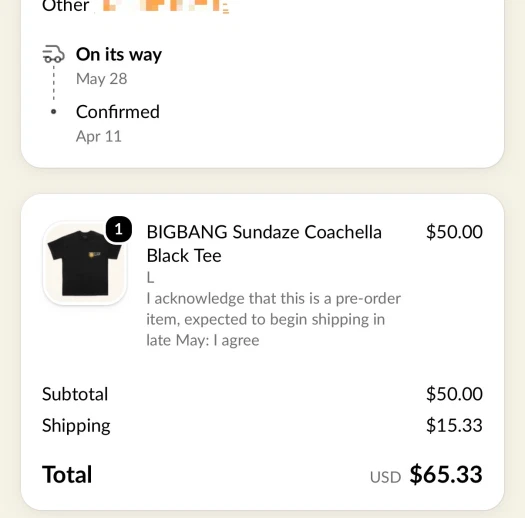525x518 pixels.
Task: Click the Confirmed step bullet dot
Action: 53,112
